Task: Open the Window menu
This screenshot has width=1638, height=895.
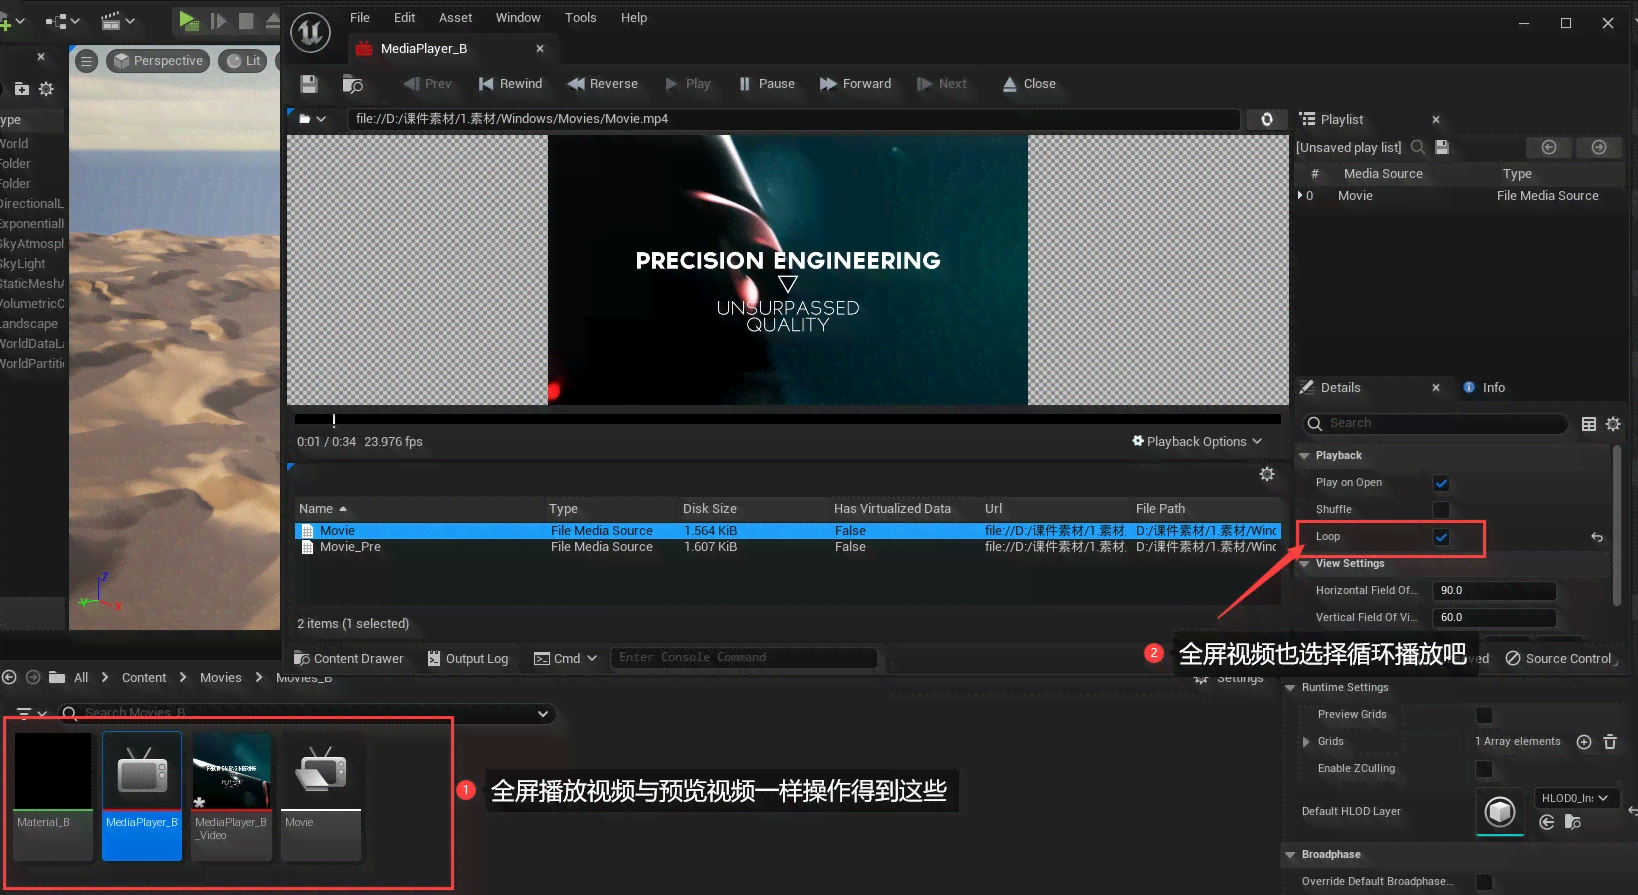Action: pos(518,18)
